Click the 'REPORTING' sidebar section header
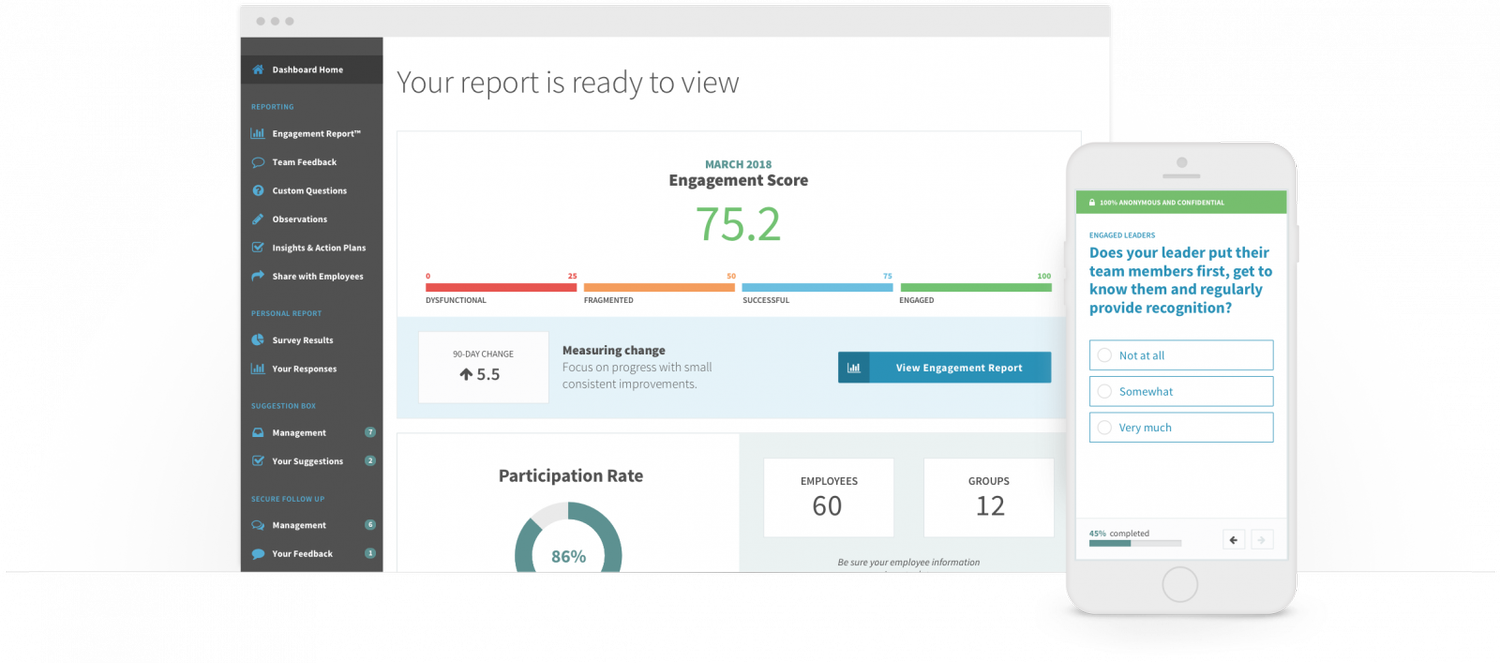1500x663 pixels. pyautogui.click(x=272, y=107)
